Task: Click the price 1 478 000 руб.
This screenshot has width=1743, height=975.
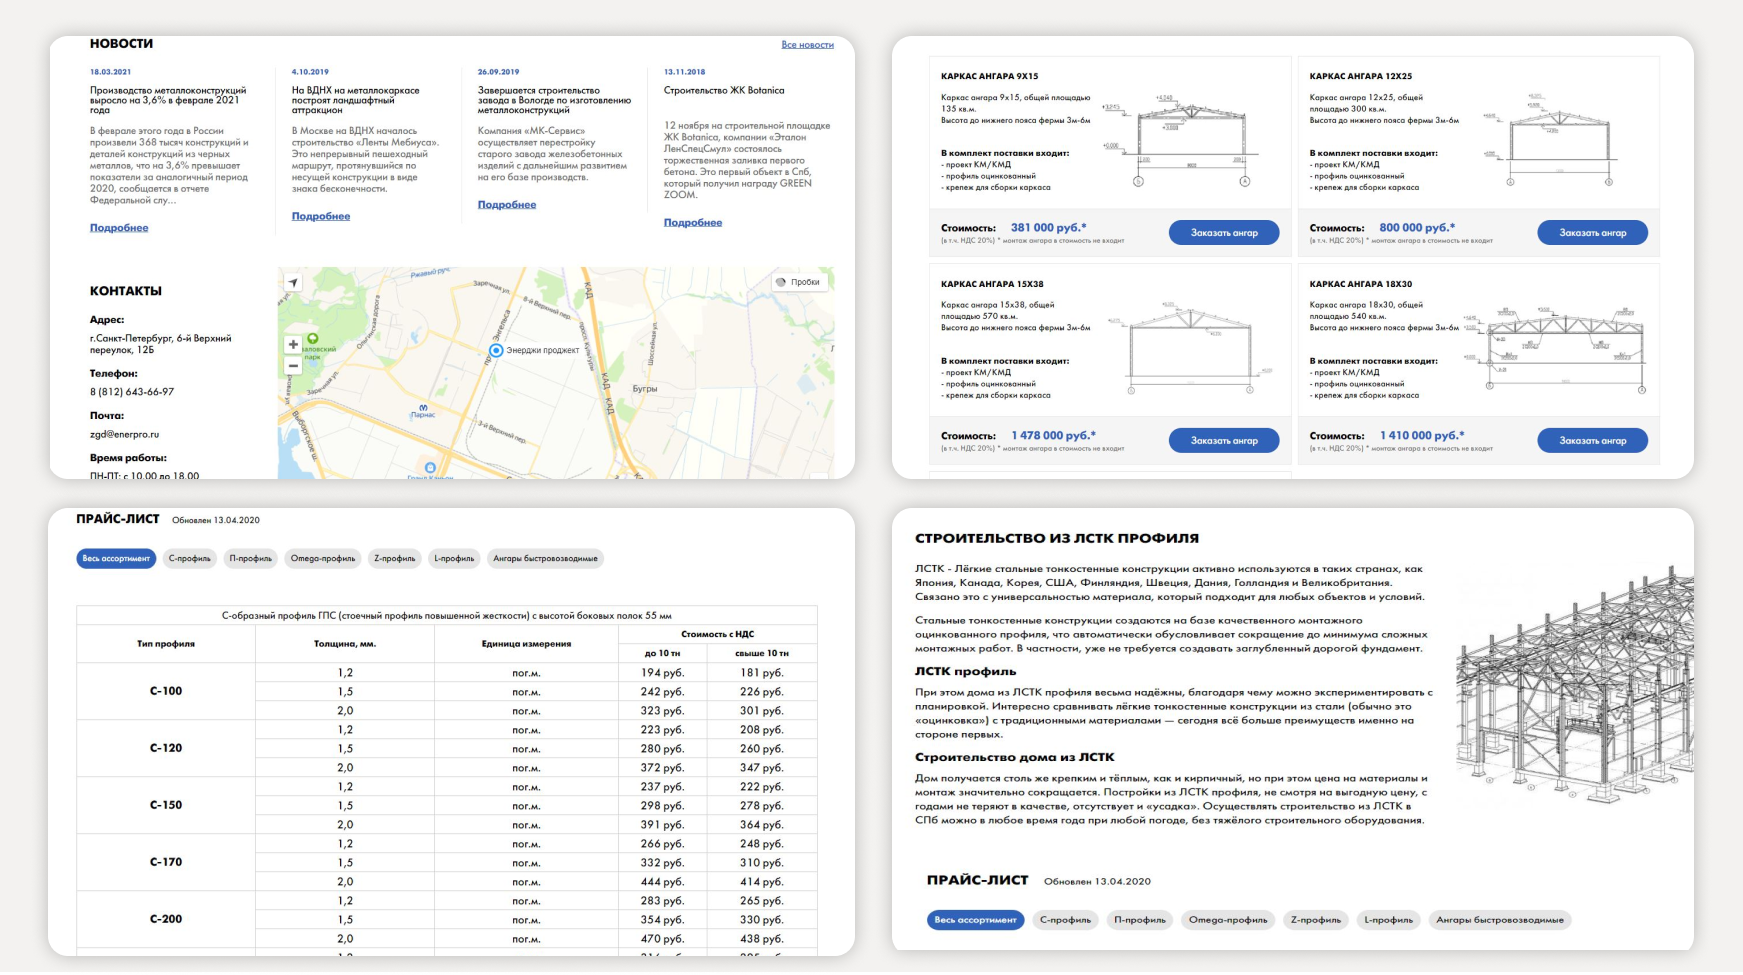Action: tap(1053, 436)
